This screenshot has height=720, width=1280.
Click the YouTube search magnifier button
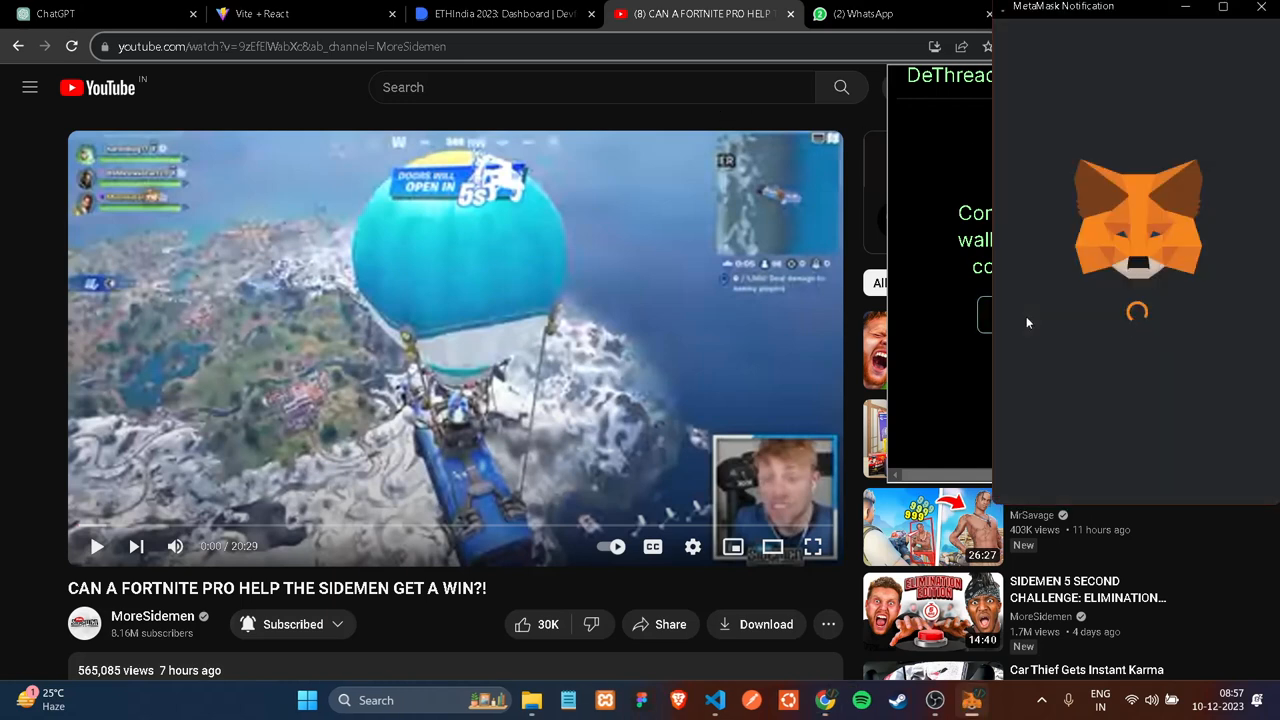pyautogui.click(x=841, y=87)
